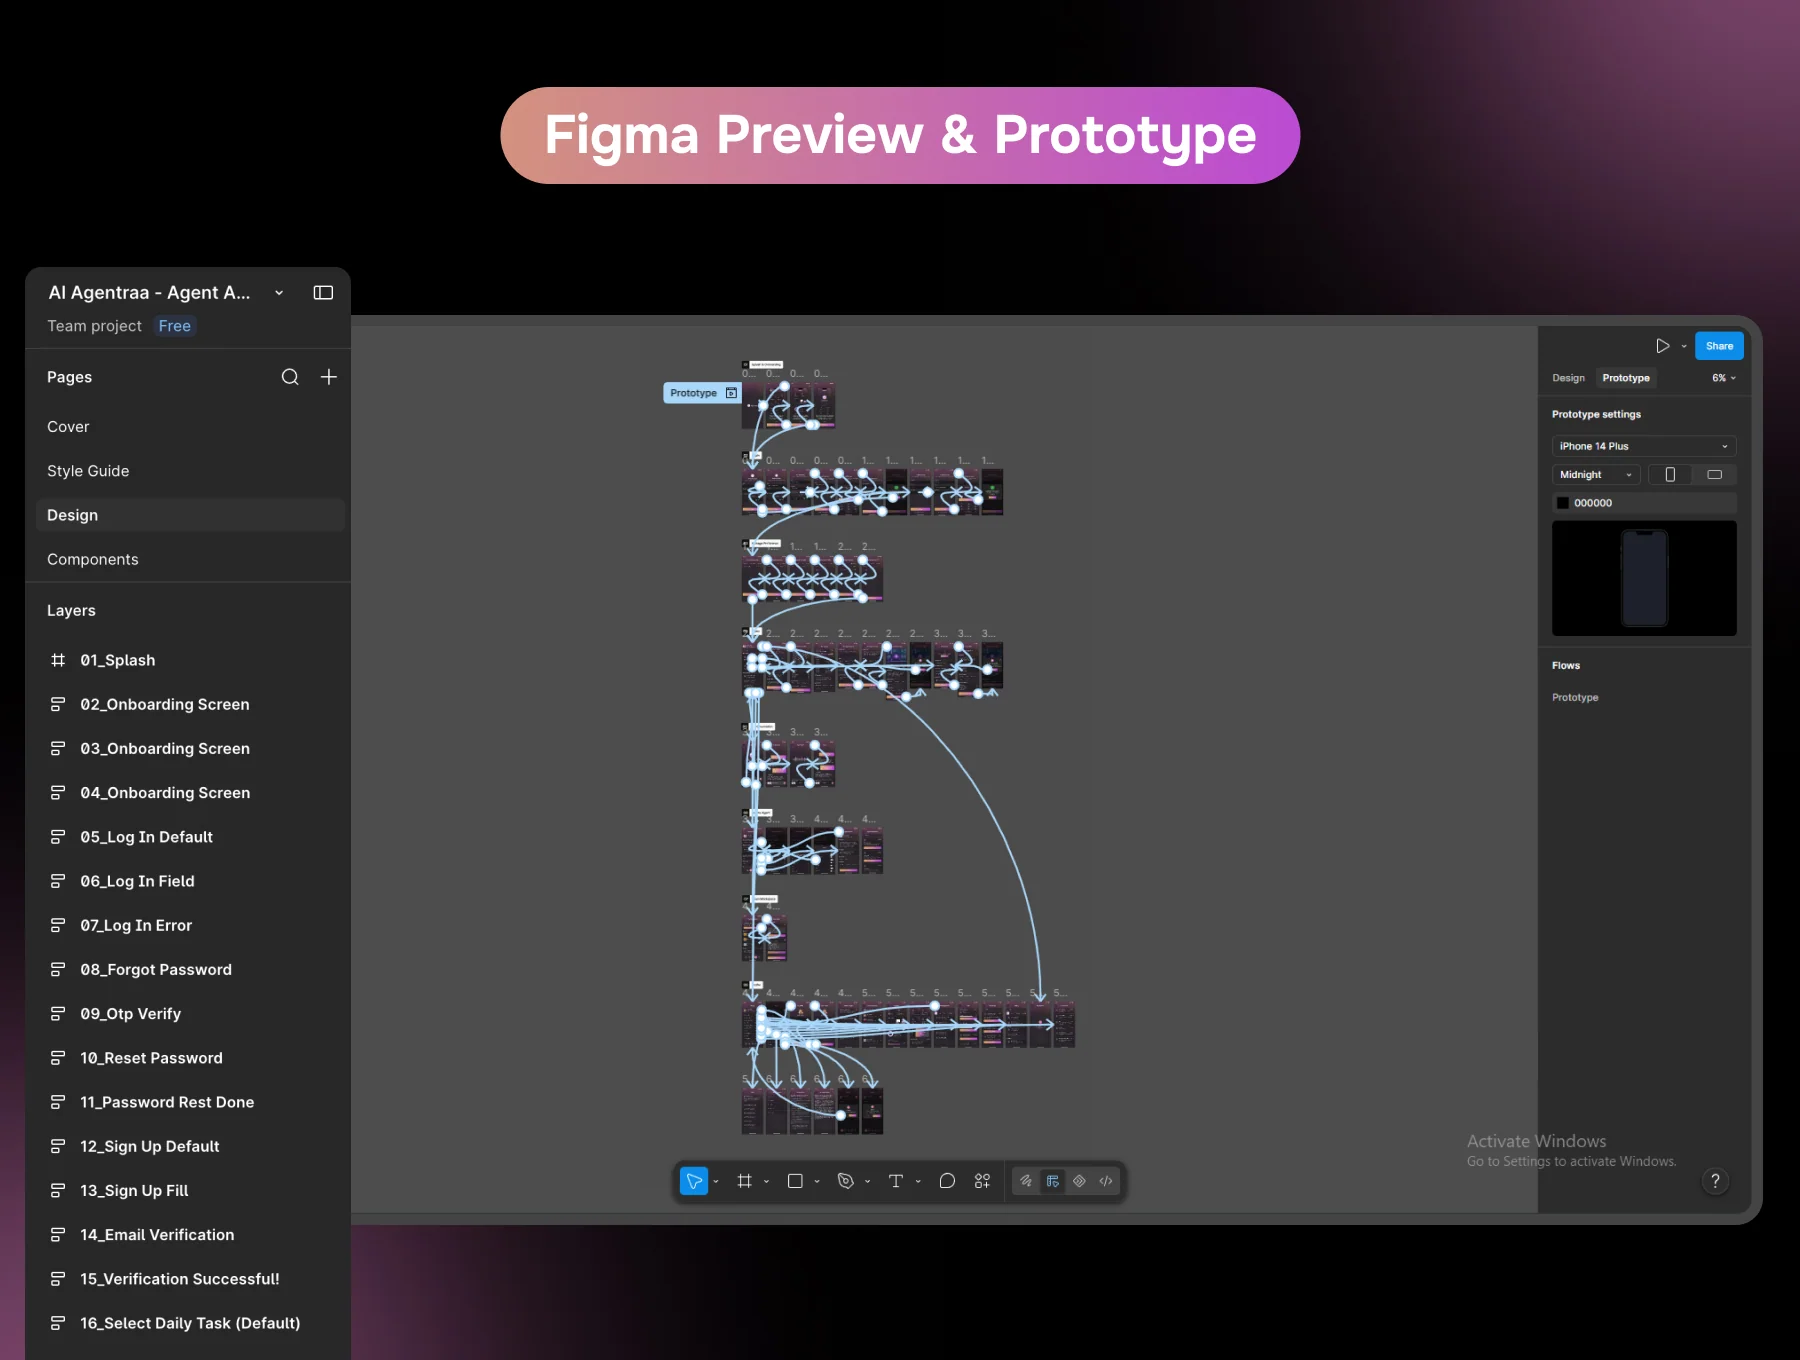
Task: Click the sidebar panel toggle icon
Action: tap(323, 293)
